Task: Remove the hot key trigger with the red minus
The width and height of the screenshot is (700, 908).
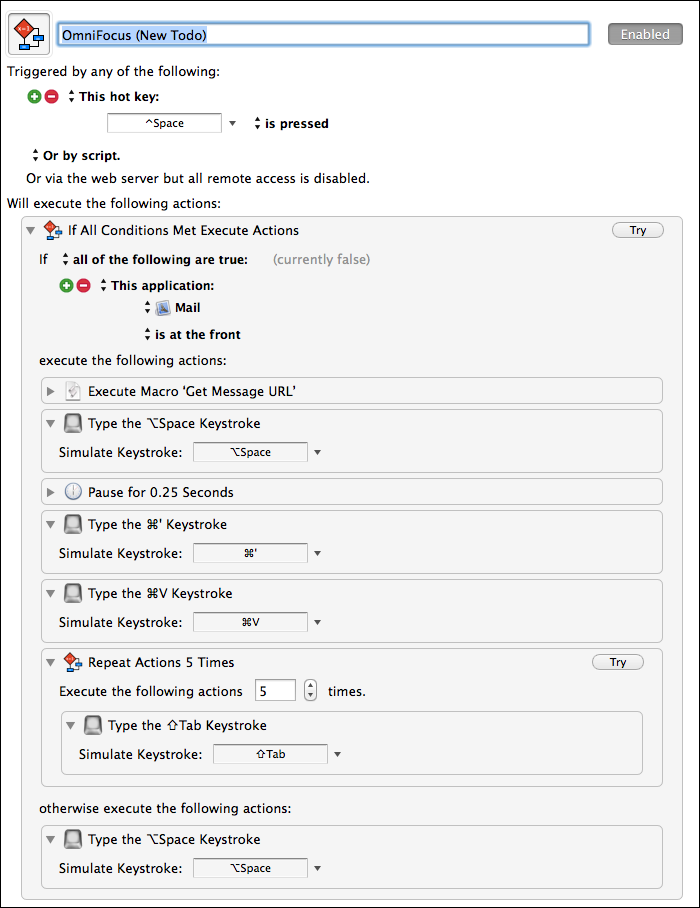Action: coord(52,97)
